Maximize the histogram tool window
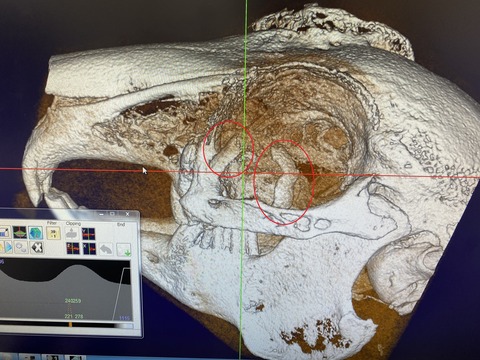The image size is (480, 360). (x=112, y=214)
